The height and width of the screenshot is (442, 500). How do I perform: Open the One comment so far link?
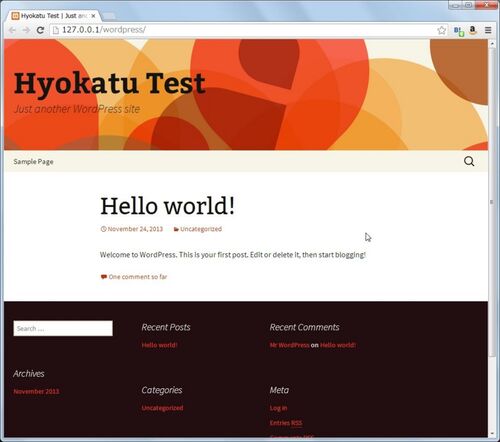tap(138, 277)
